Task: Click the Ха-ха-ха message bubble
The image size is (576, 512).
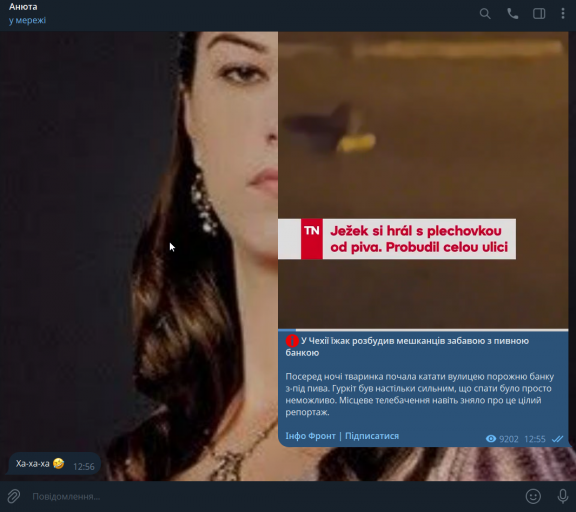Action: coord(54,464)
